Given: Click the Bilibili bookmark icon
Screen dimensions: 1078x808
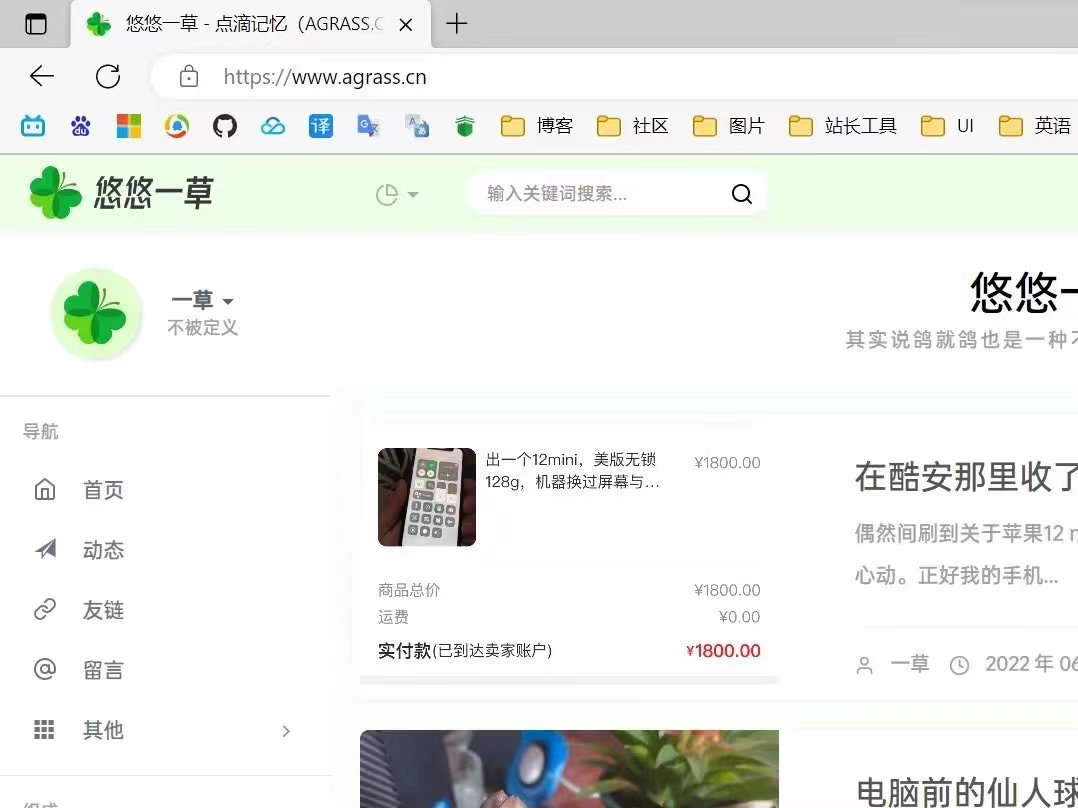Looking at the screenshot, I should click(33, 126).
